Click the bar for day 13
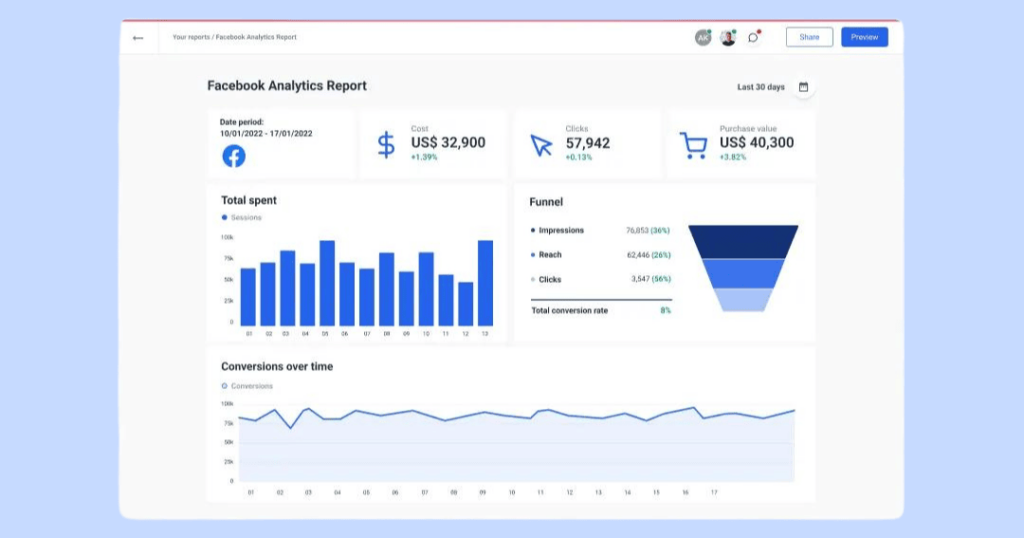This screenshot has width=1024, height=538. point(485,283)
